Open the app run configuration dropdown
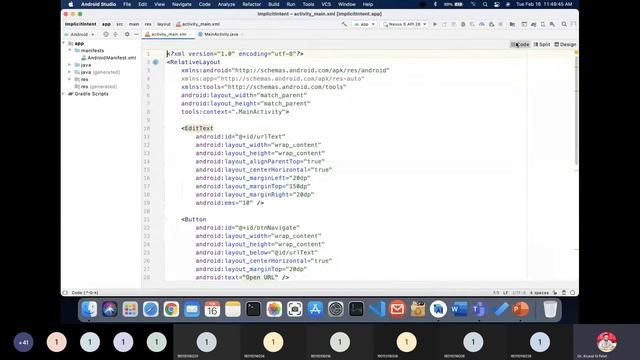Image resolution: width=640 pixels, height=360 pixels. 364,24
